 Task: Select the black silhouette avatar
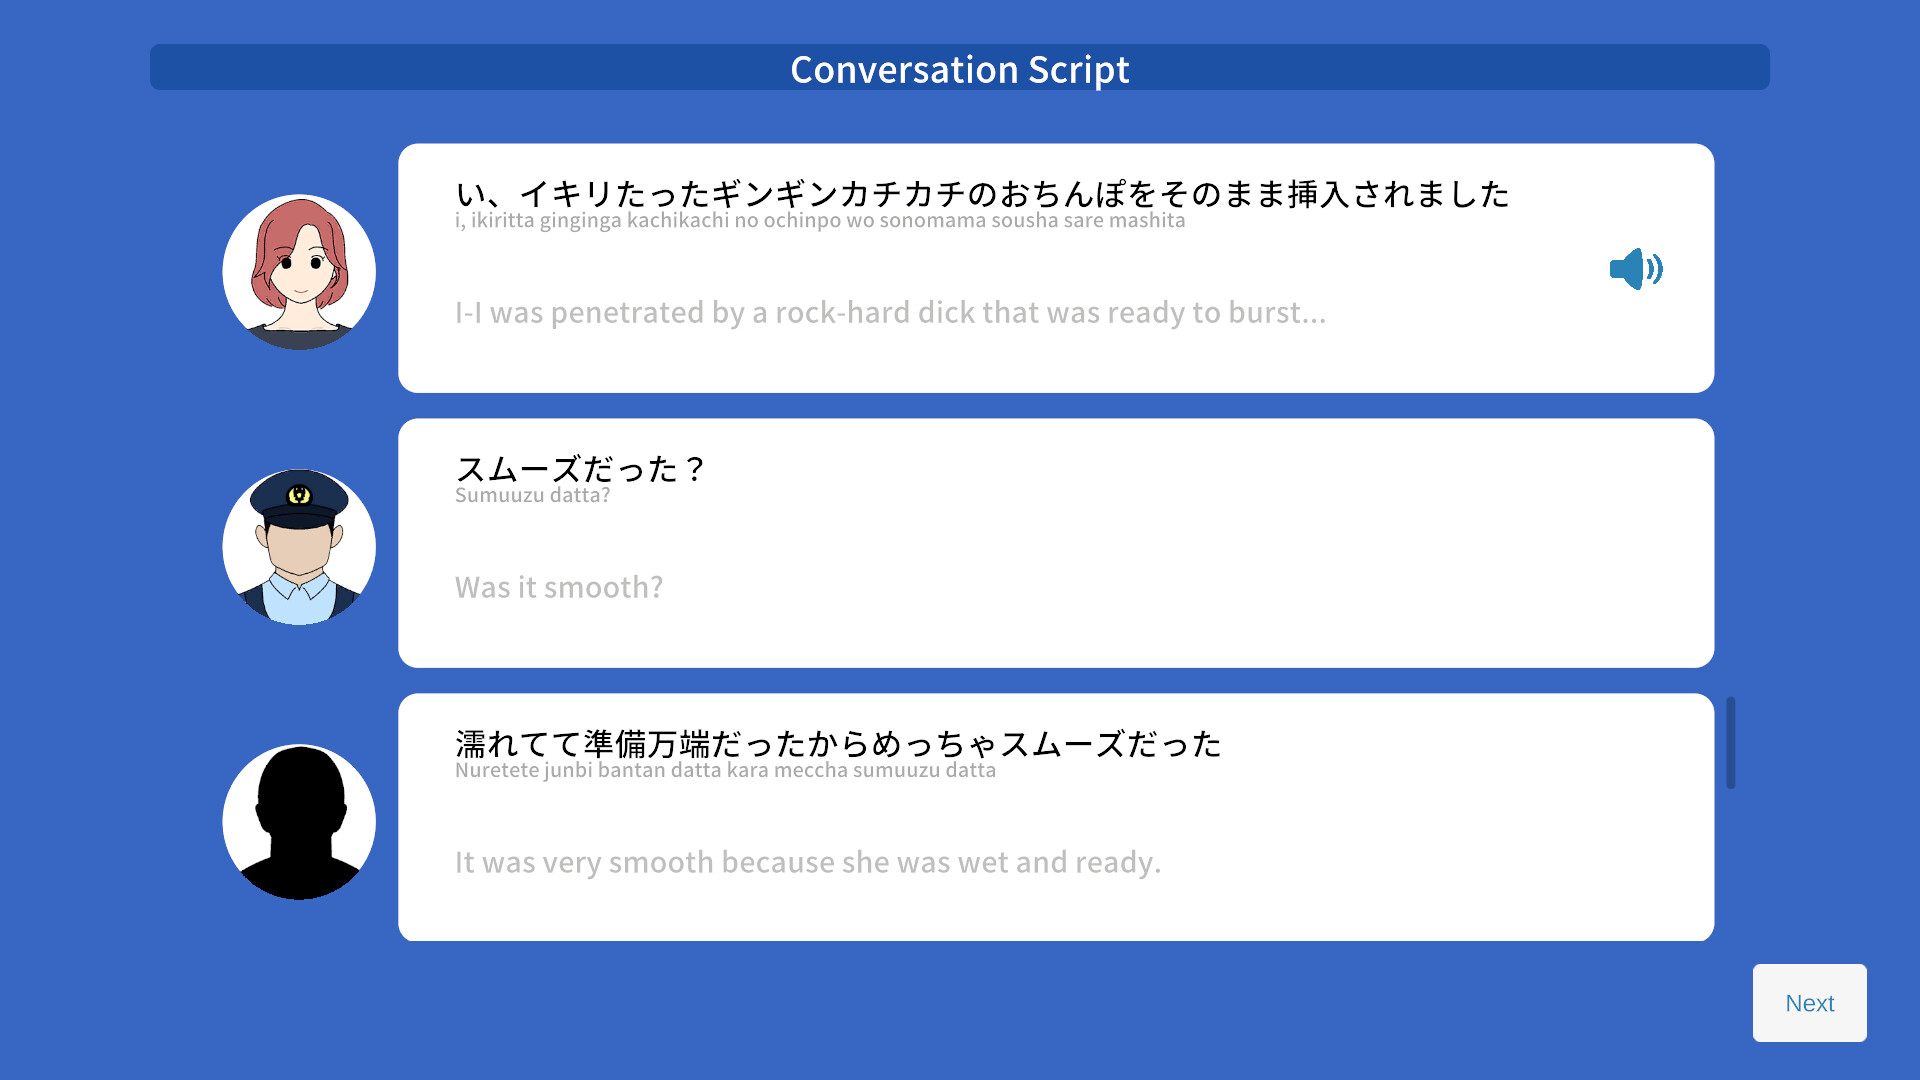(x=299, y=822)
